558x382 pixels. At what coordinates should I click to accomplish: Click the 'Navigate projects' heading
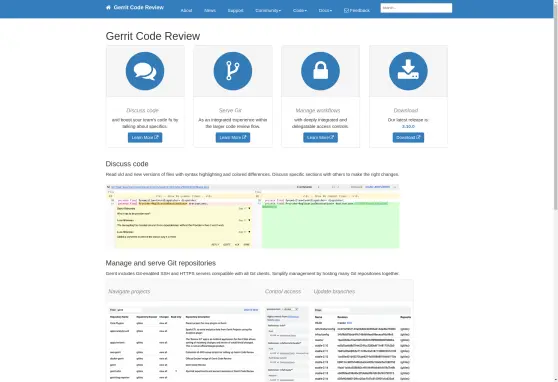[x=129, y=291]
